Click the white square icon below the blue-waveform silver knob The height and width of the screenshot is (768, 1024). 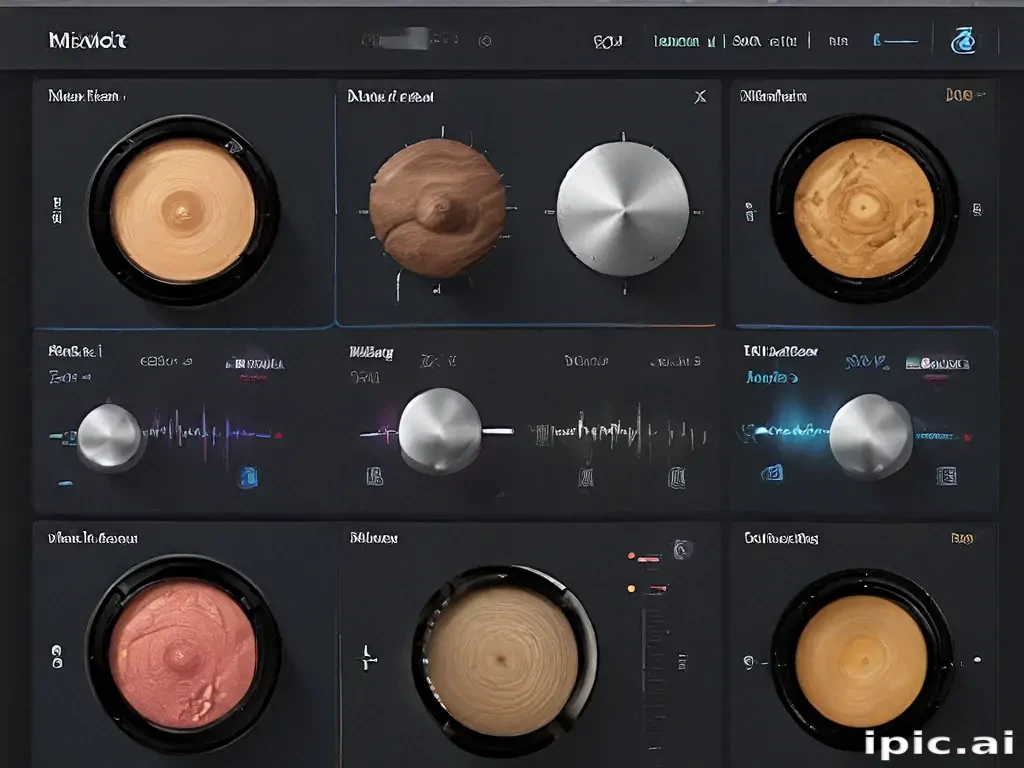[946, 475]
